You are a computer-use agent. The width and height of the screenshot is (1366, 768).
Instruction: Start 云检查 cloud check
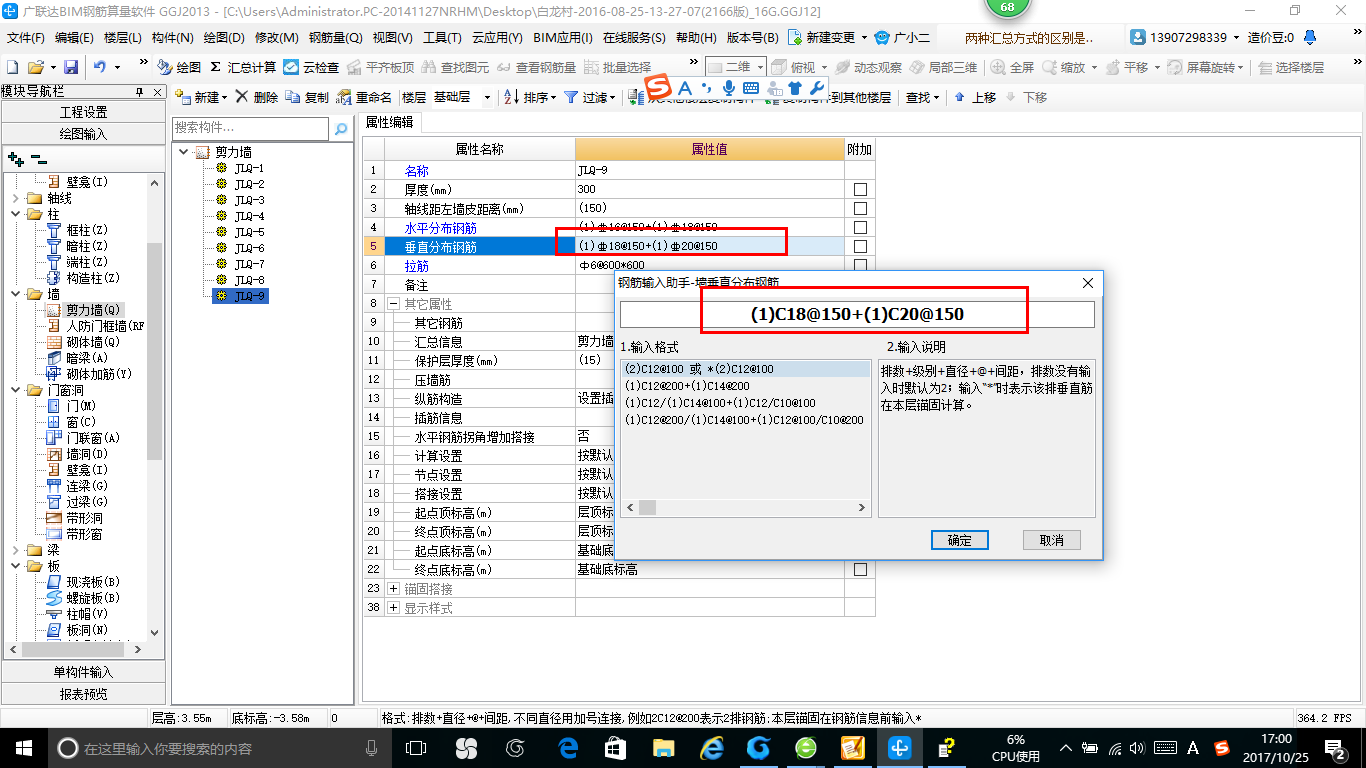point(312,68)
